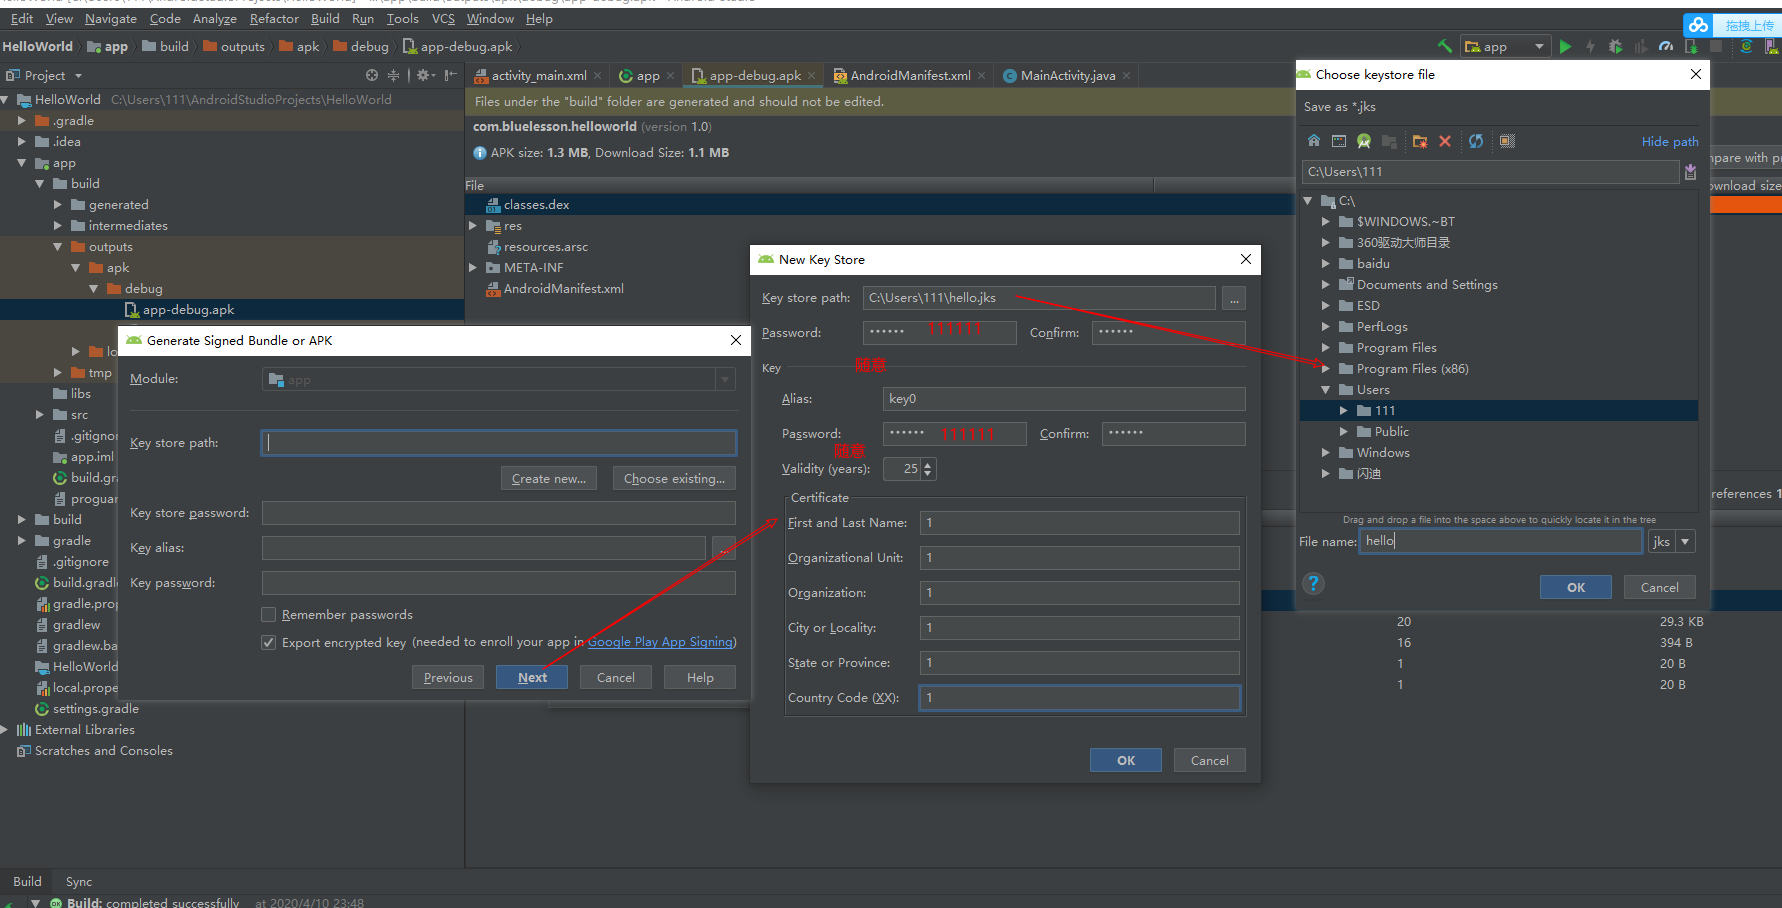Click the Create new... button
1782x908 pixels.
point(548,478)
